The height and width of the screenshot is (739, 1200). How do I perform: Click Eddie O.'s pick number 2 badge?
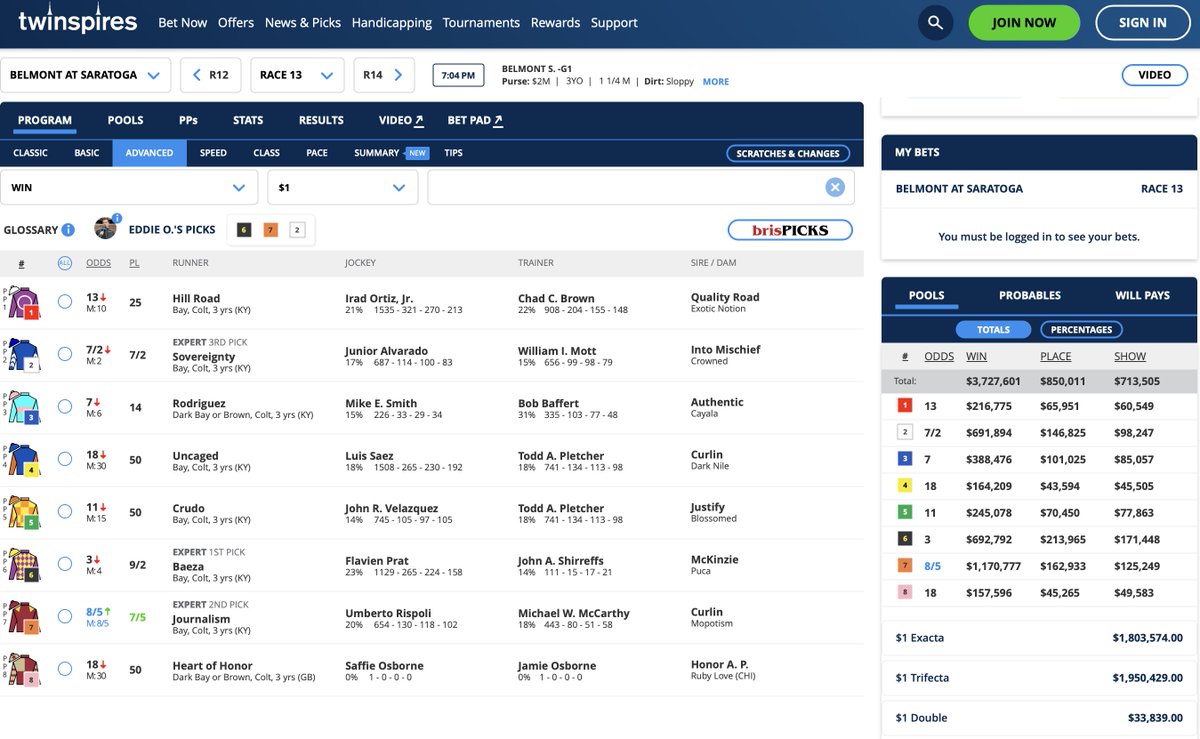297,230
